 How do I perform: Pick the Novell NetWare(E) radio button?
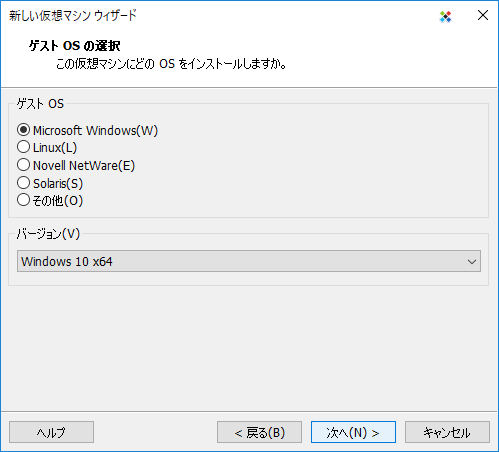(x=24, y=165)
